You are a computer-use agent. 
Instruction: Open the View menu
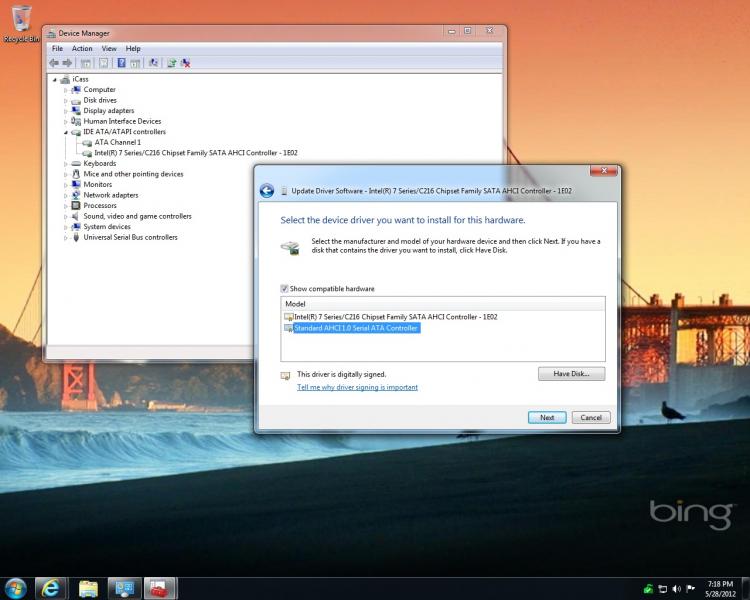pyautogui.click(x=109, y=49)
